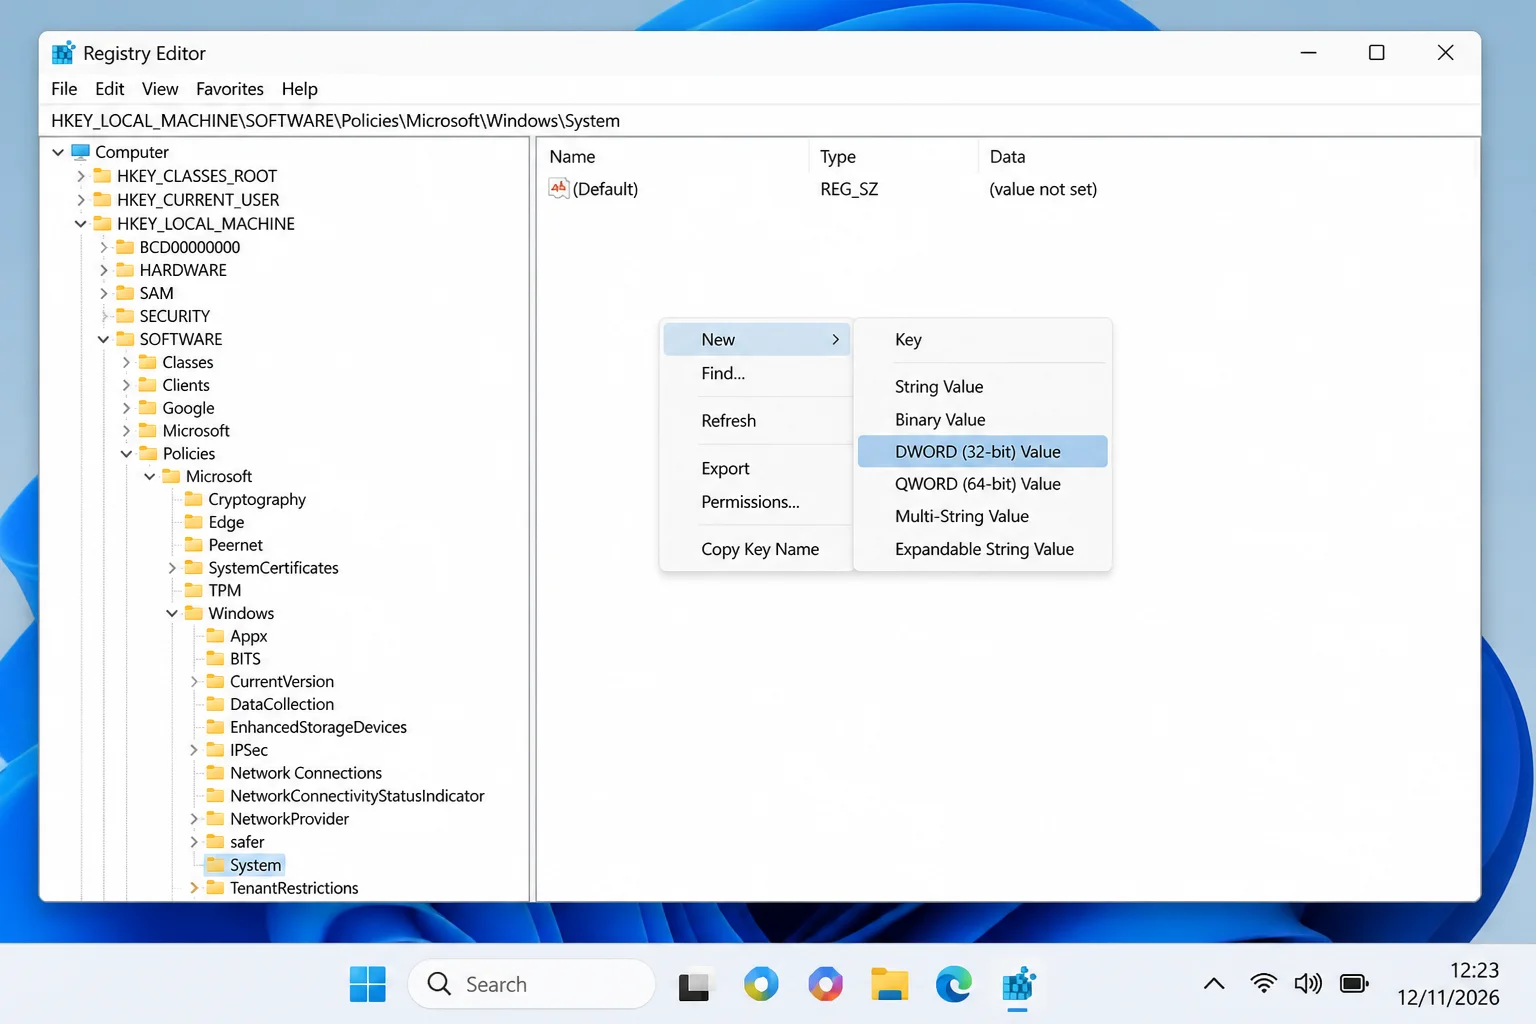Viewport: 1536px width, 1024px height.
Task: Collapse the SOFTWARE key
Action: [103, 339]
